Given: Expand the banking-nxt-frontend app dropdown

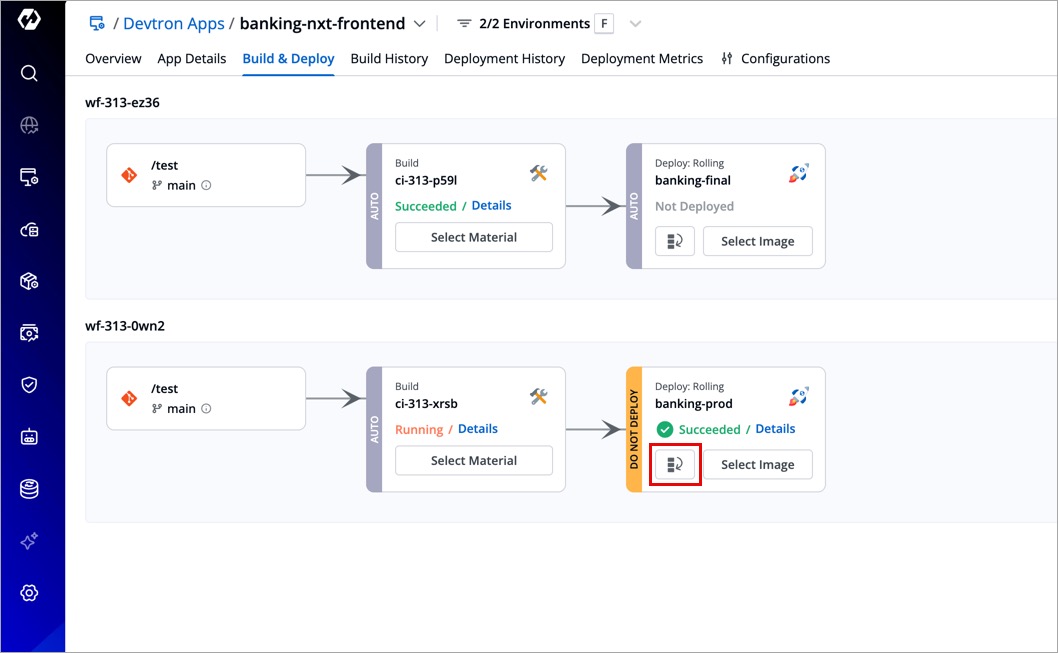Looking at the screenshot, I should coord(419,24).
